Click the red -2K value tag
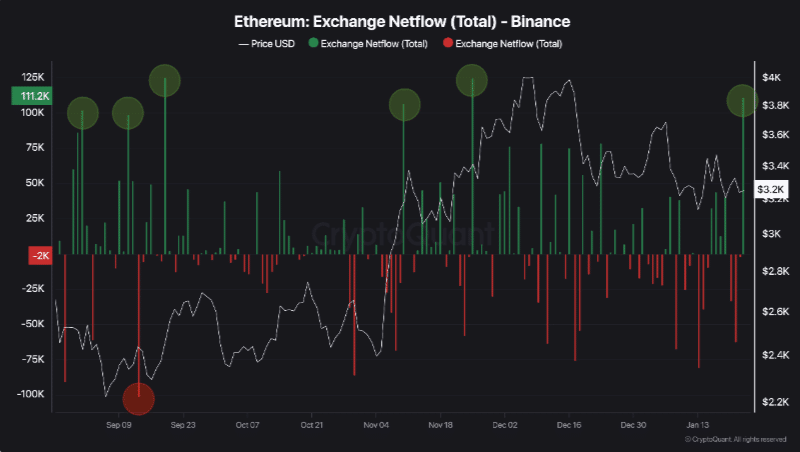Screen dimensions: 800x452 40,255
